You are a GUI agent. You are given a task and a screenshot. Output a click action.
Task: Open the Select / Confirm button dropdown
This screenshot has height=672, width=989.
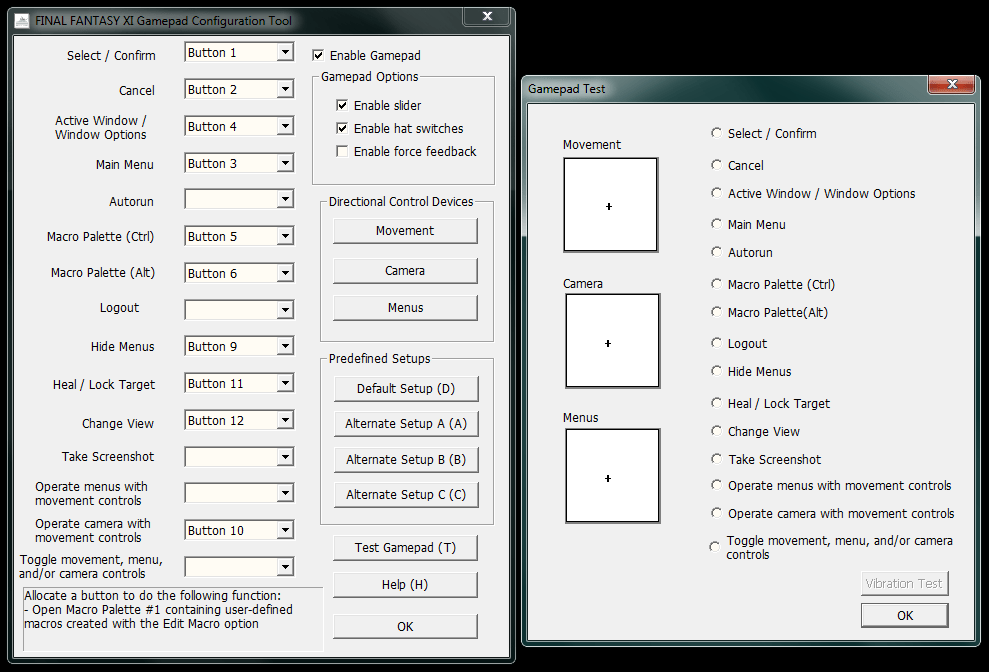(285, 52)
